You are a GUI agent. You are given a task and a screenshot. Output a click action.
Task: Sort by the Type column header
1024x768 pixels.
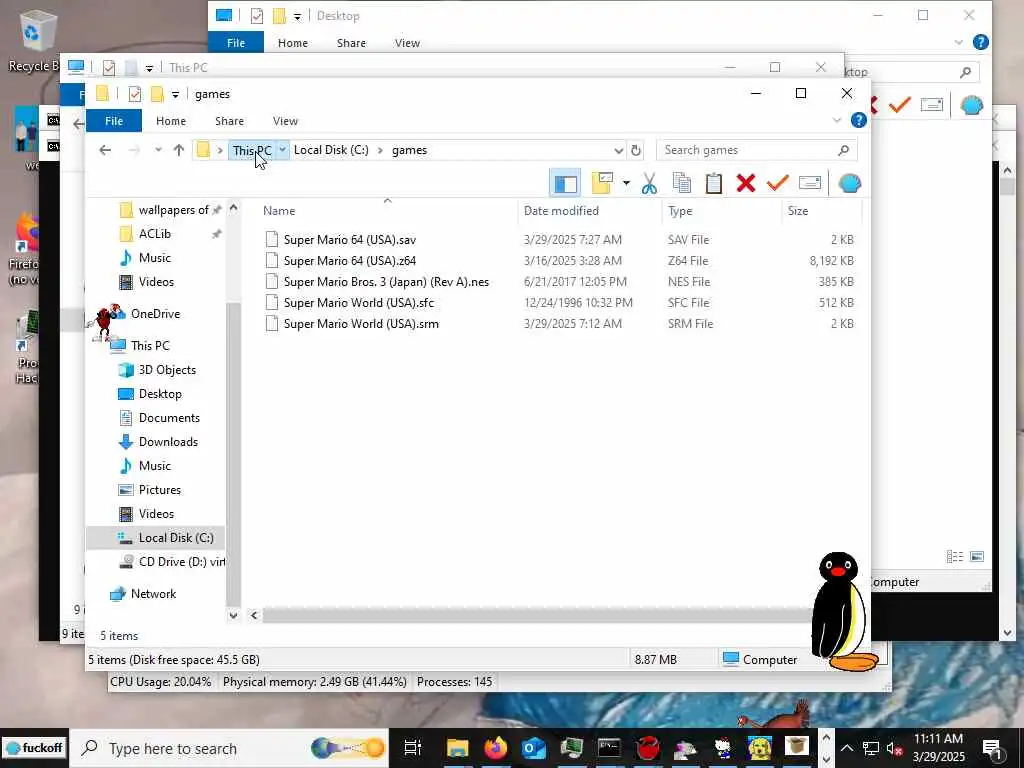(x=680, y=211)
